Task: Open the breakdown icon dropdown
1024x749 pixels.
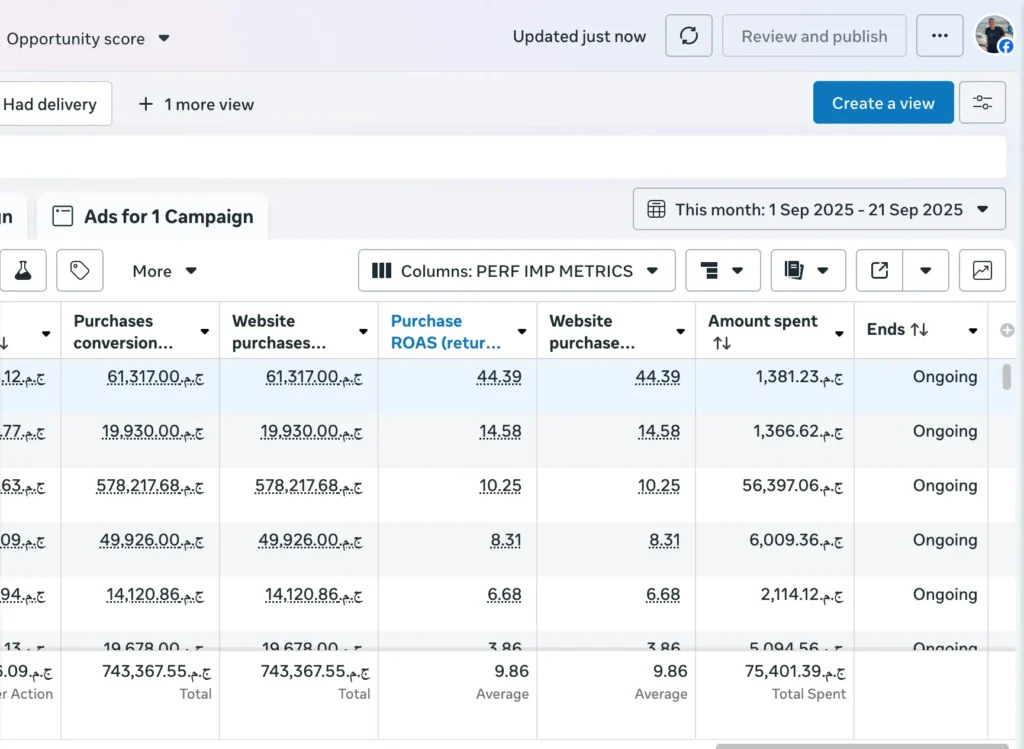Action: pyautogui.click(x=722, y=271)
